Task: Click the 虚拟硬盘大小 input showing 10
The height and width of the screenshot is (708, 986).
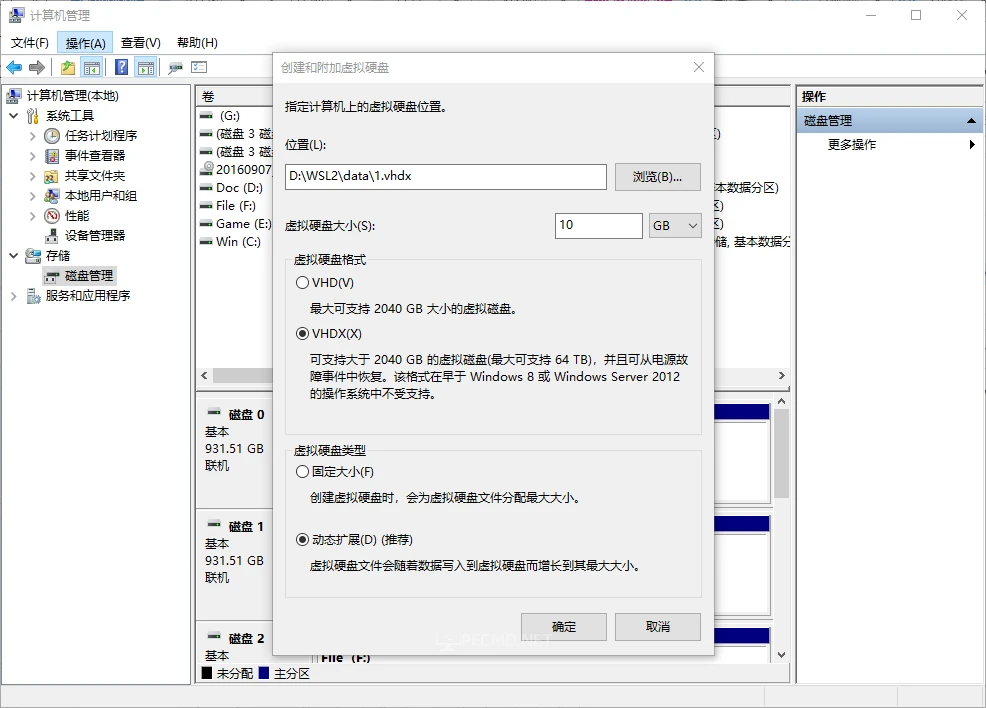Action: click(x=599, y=226)
